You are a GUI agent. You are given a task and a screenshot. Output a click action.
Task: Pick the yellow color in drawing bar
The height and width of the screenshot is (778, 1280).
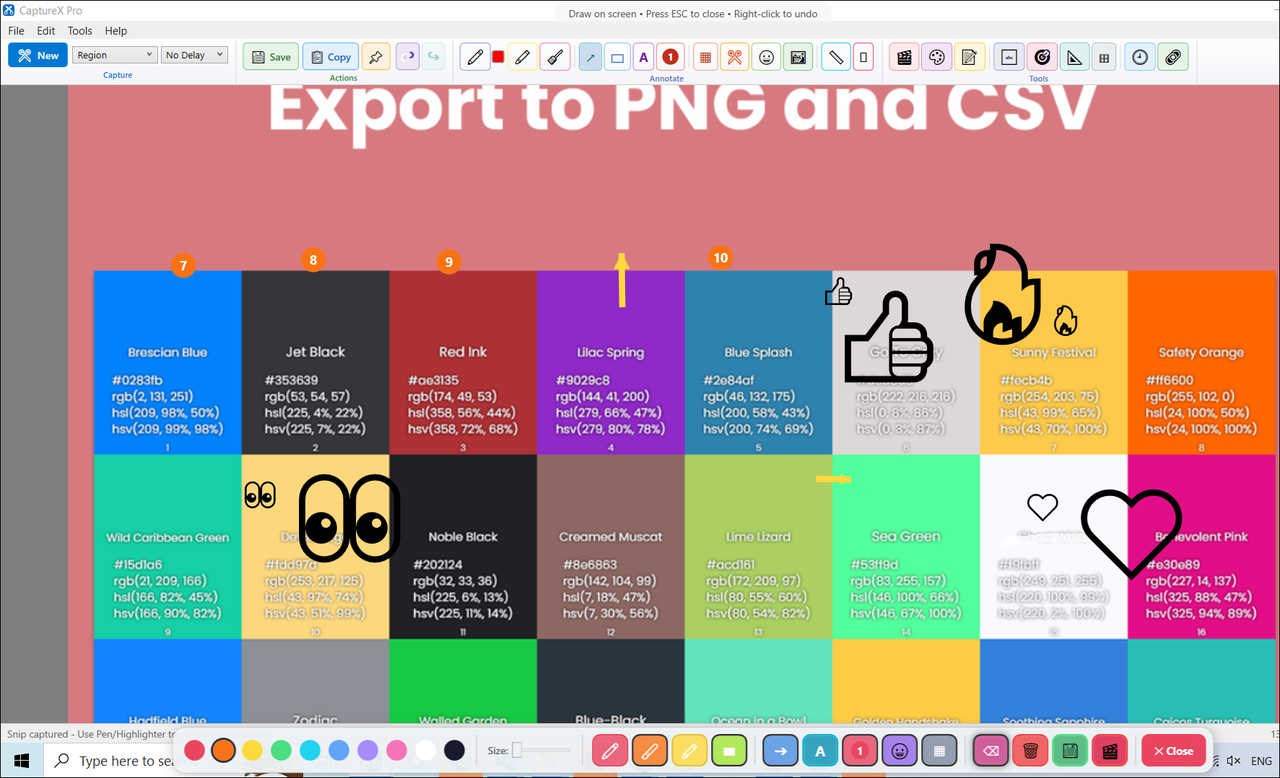tap(252, 750)
